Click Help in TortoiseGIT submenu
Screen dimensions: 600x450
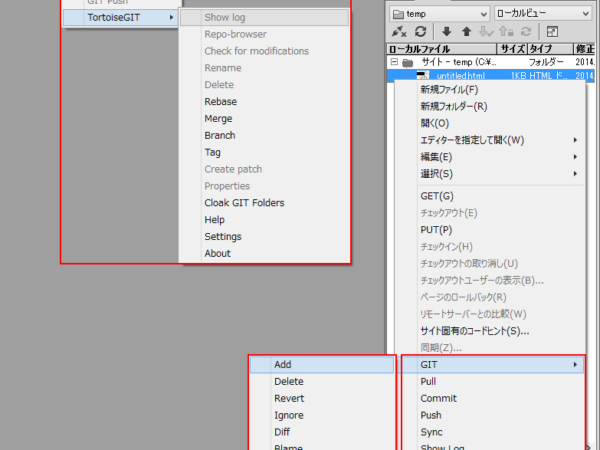tap(214, 220)
